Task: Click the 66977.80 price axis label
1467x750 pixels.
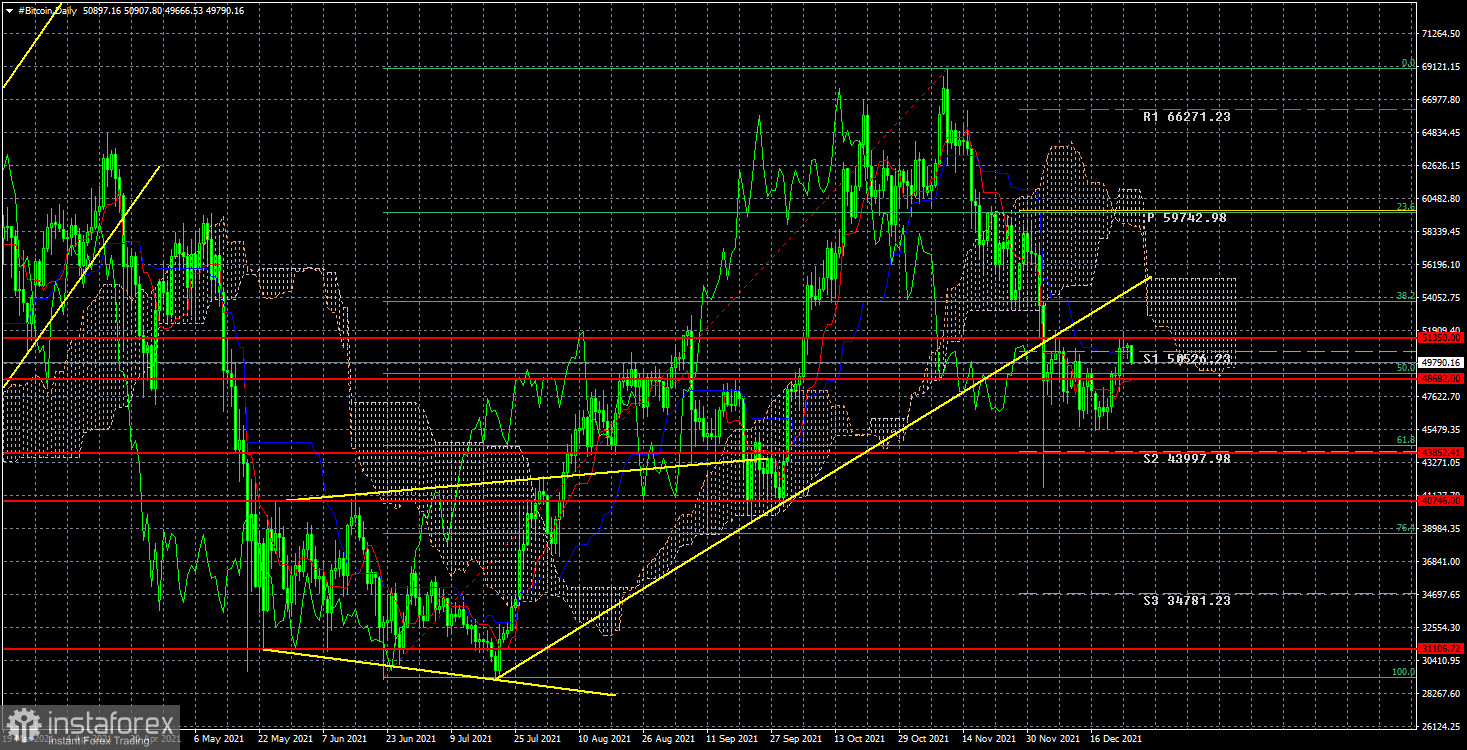Action: click(1441, 99)
